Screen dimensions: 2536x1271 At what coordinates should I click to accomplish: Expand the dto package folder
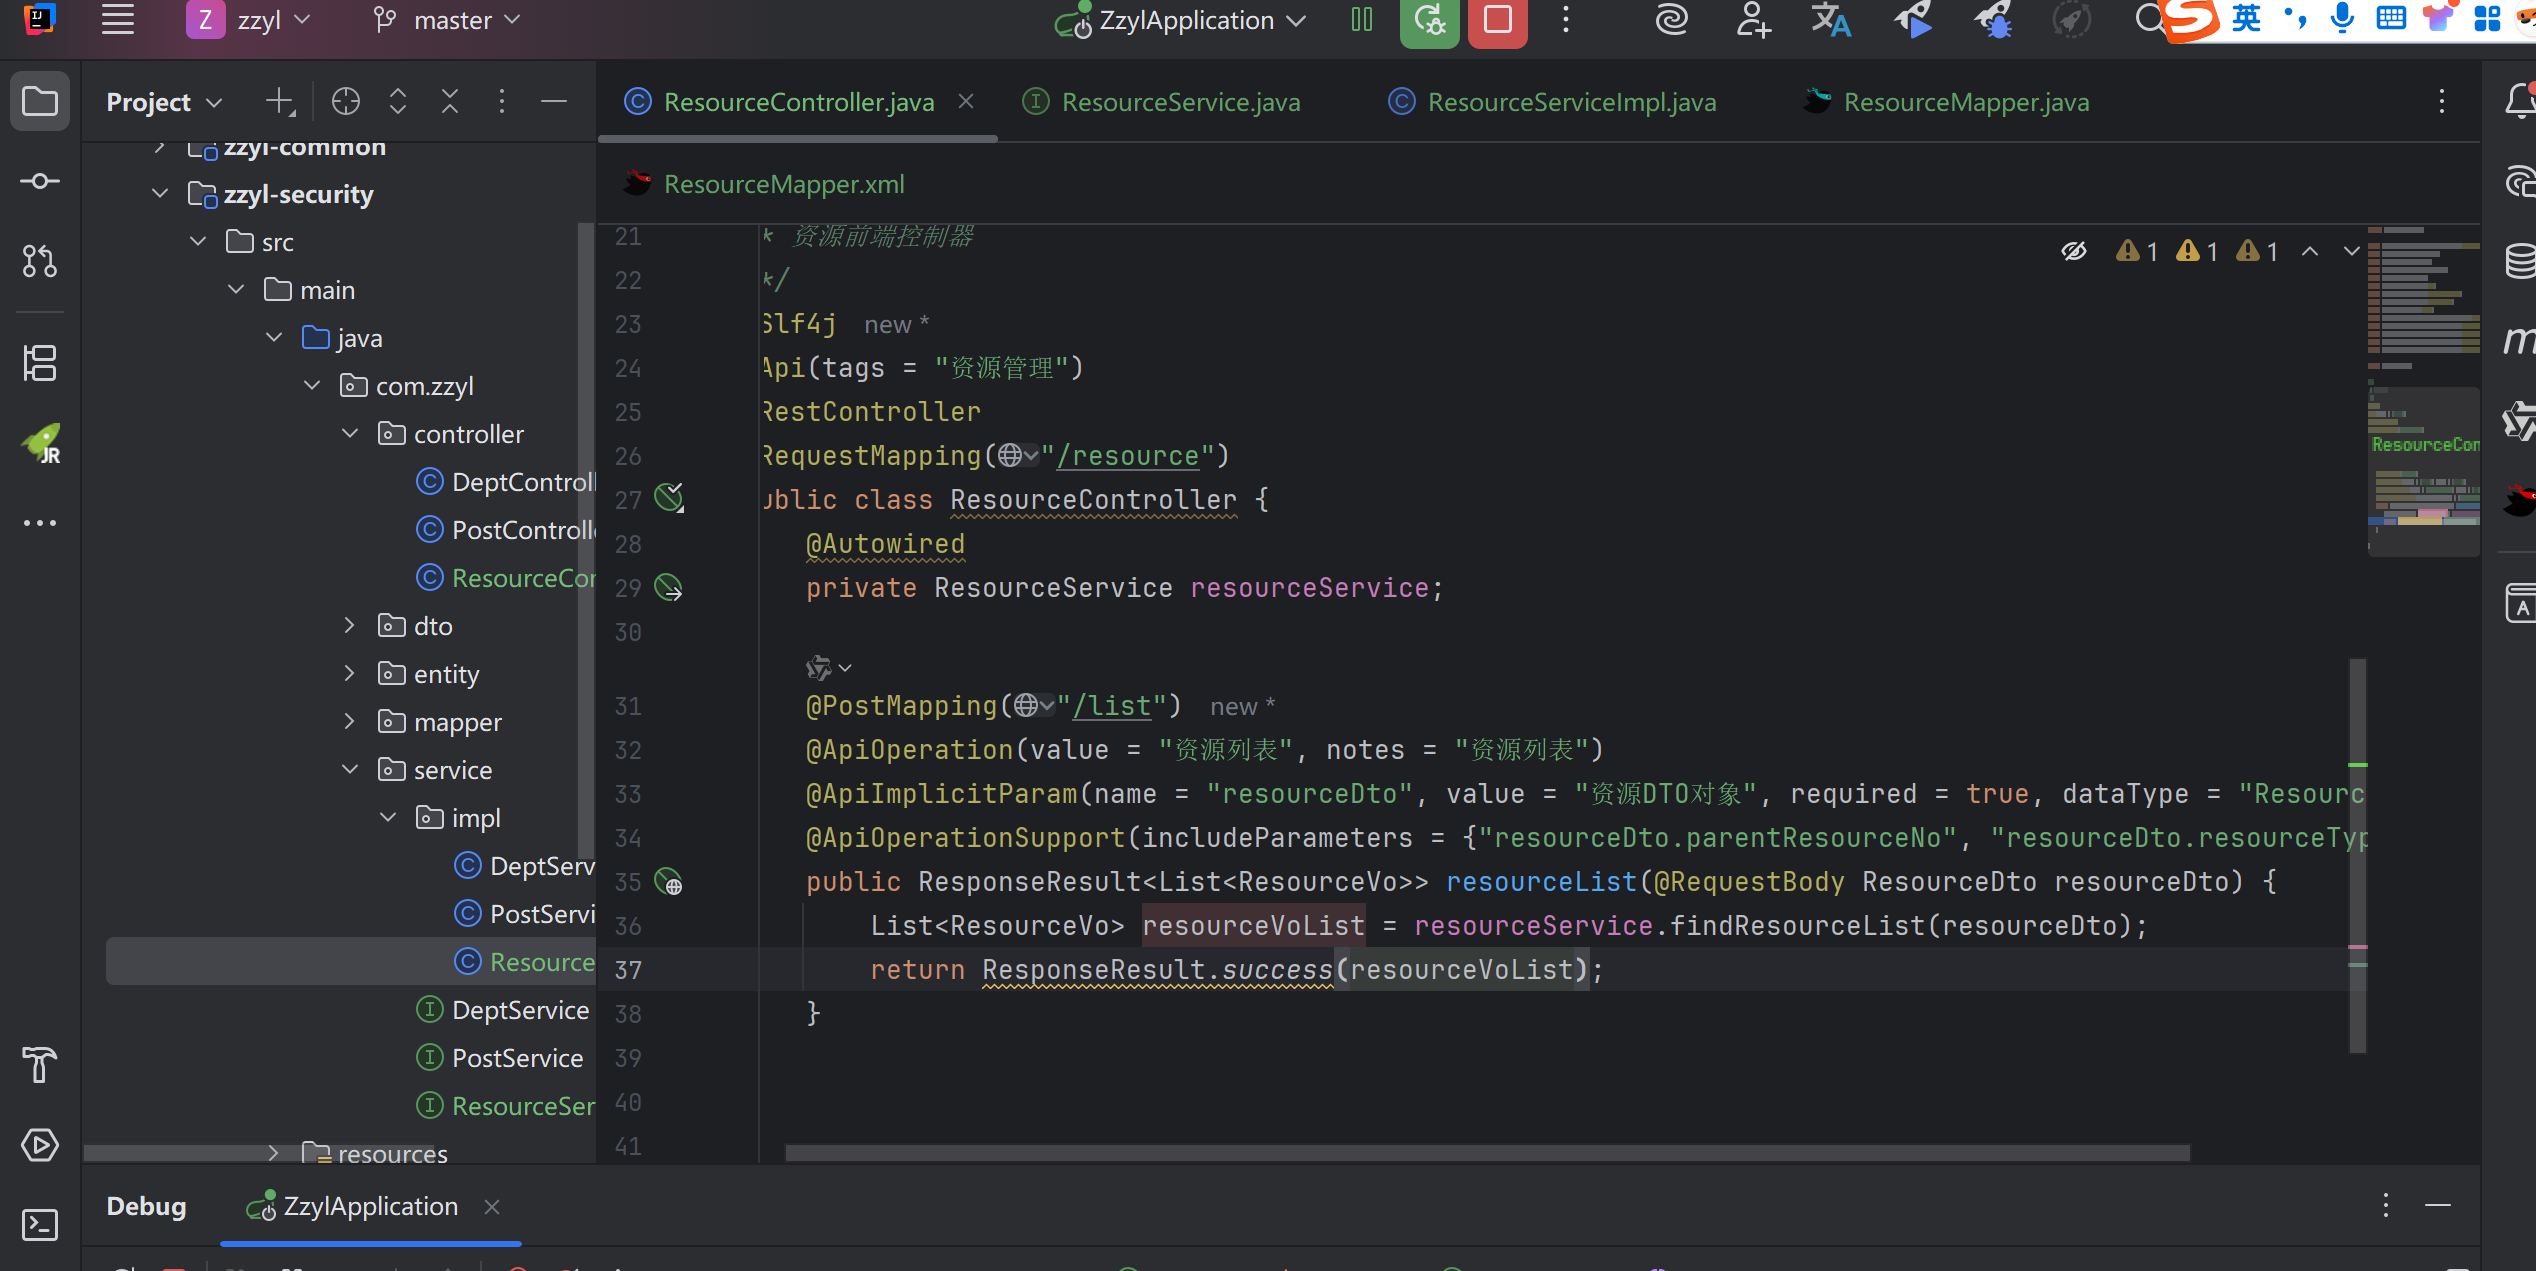[349, 626]
